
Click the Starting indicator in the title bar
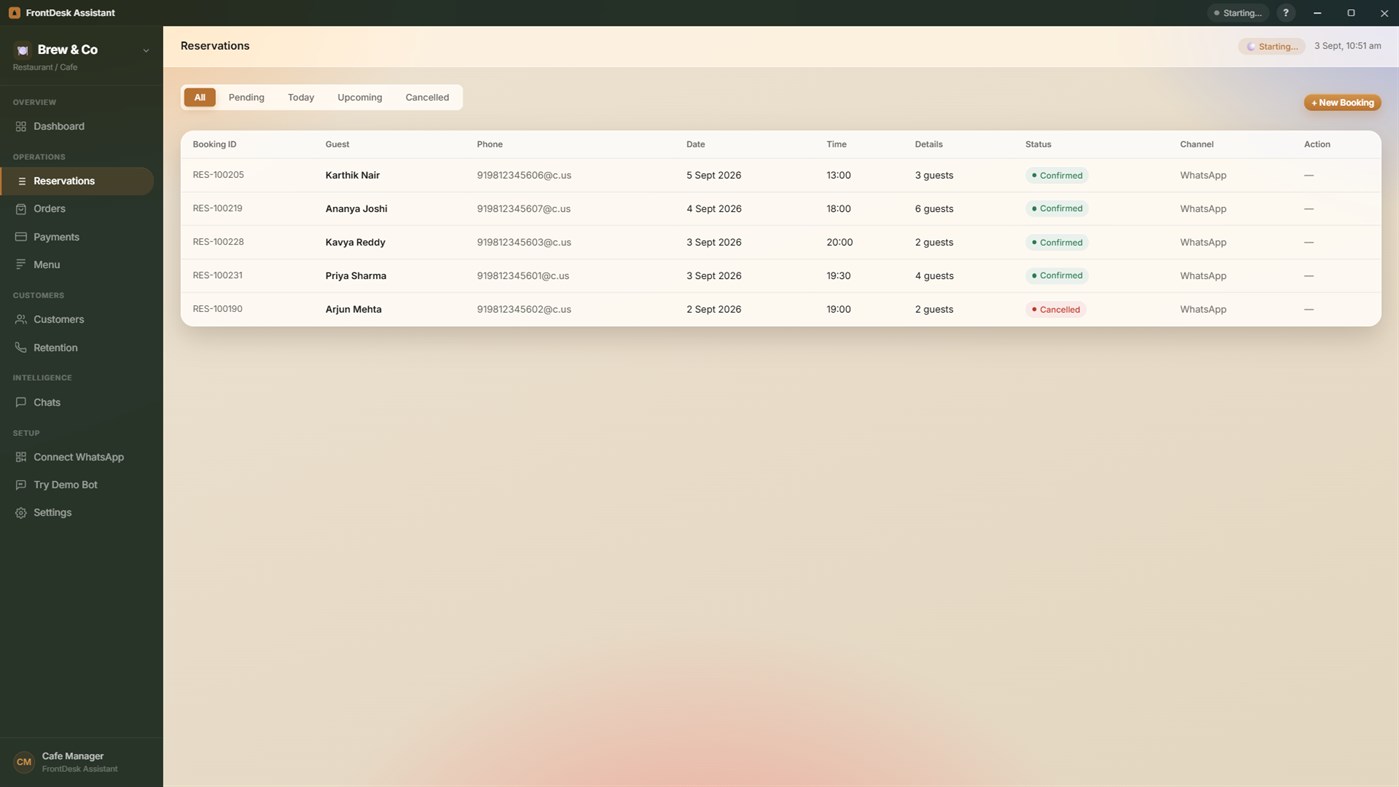(x=1238, y=13)
